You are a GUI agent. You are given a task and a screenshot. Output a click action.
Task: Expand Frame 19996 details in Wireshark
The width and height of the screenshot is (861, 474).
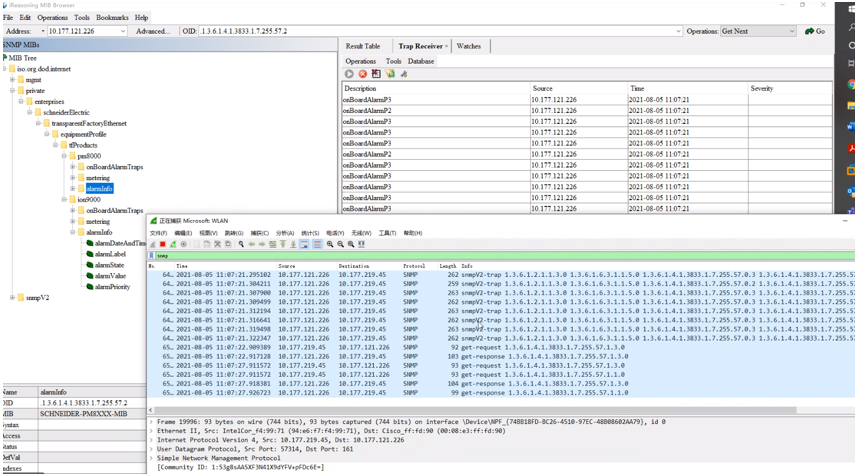(152, 422)
